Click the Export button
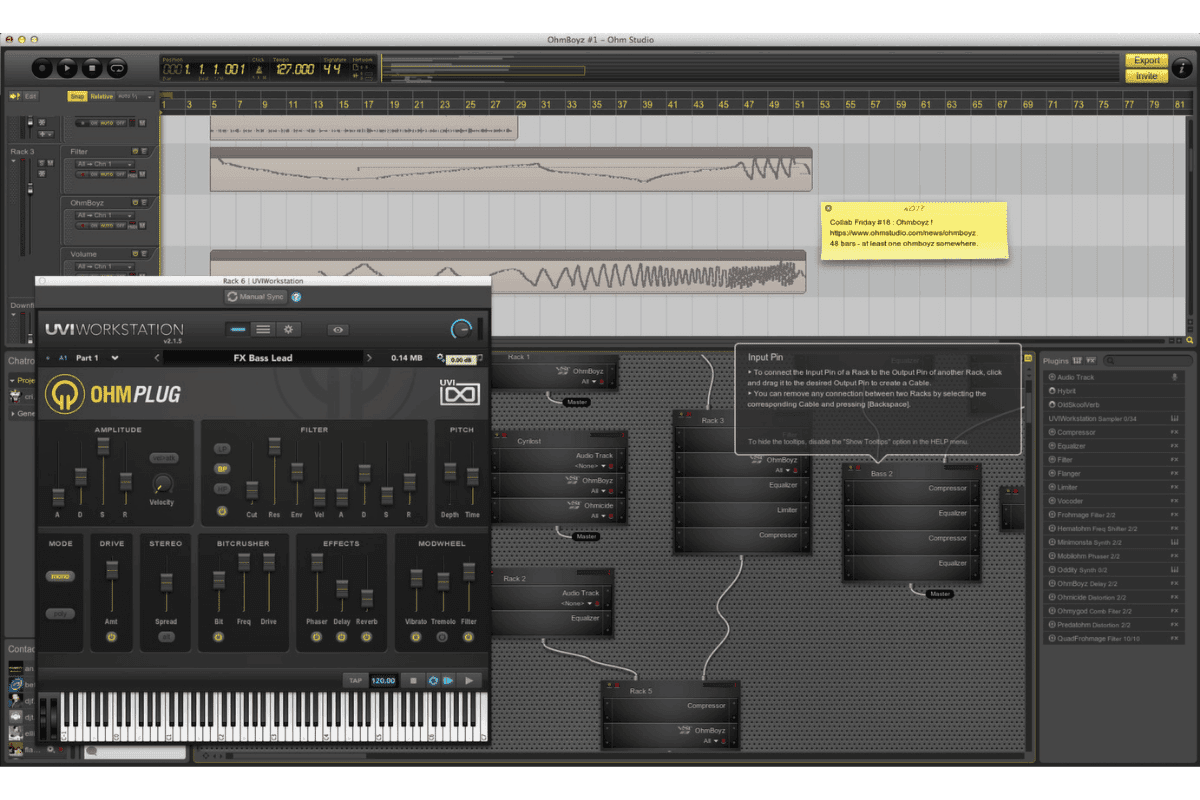This screenshot has height=800, width=1200. 1146,61
